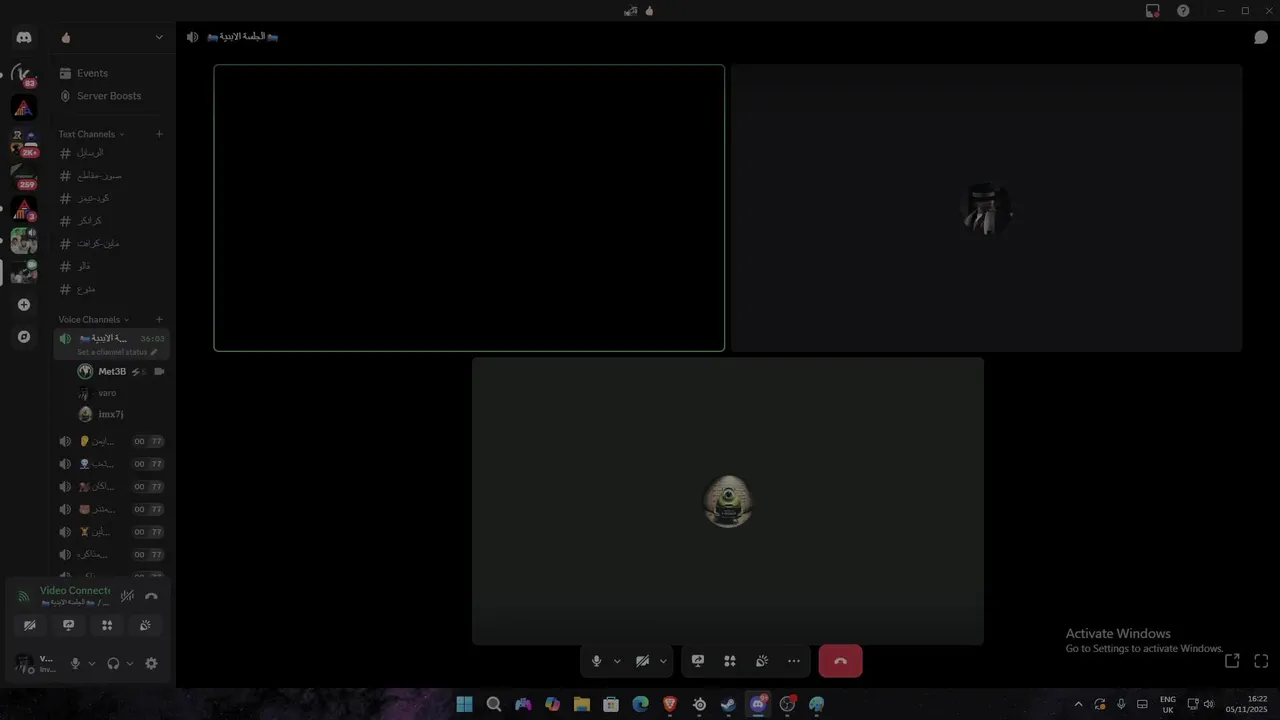Join voice channel with skull emoji
The image size is (1280, 720).
111,464
